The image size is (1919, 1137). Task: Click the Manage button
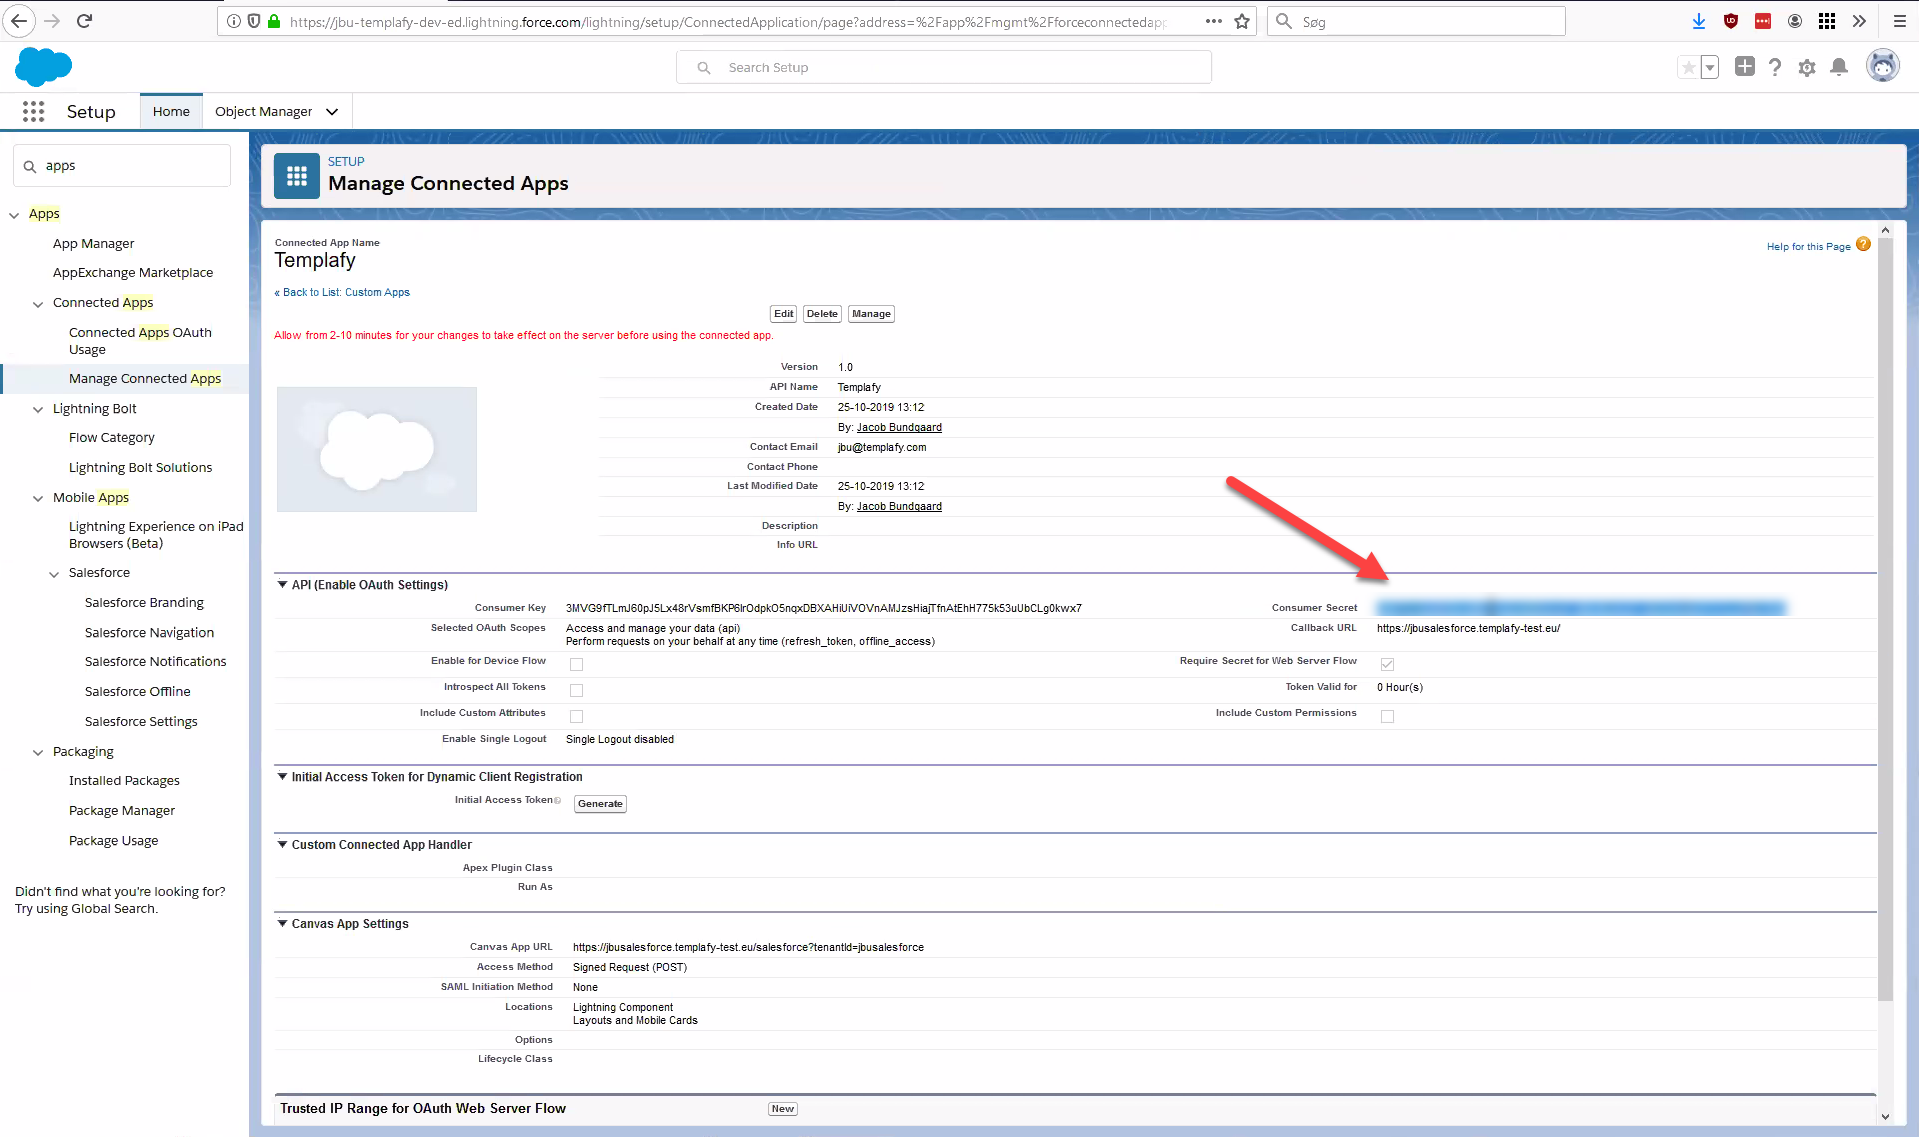pos(871,314)
